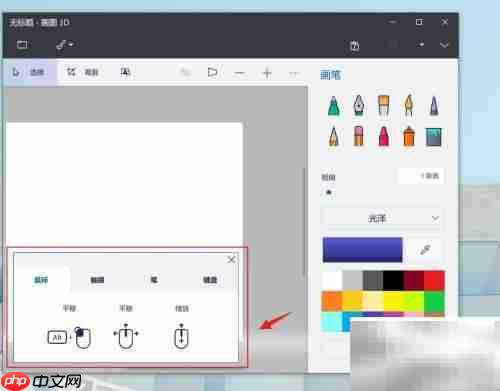500x391 pixels.
Task: Select the Pixel pen brush
Action: 434,106
